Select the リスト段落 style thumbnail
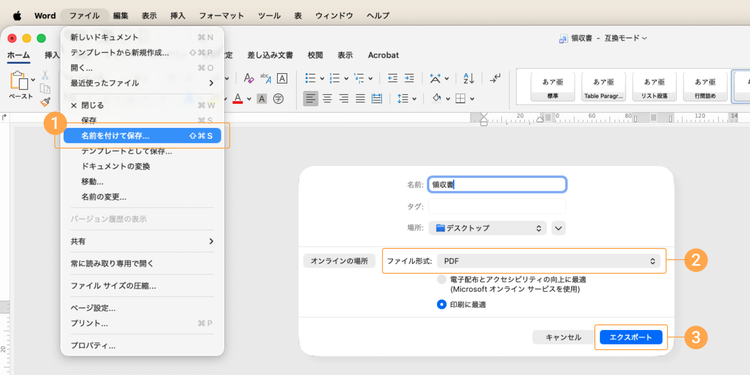The width and height of the screenshot is (750, 375). coord(654,87)
